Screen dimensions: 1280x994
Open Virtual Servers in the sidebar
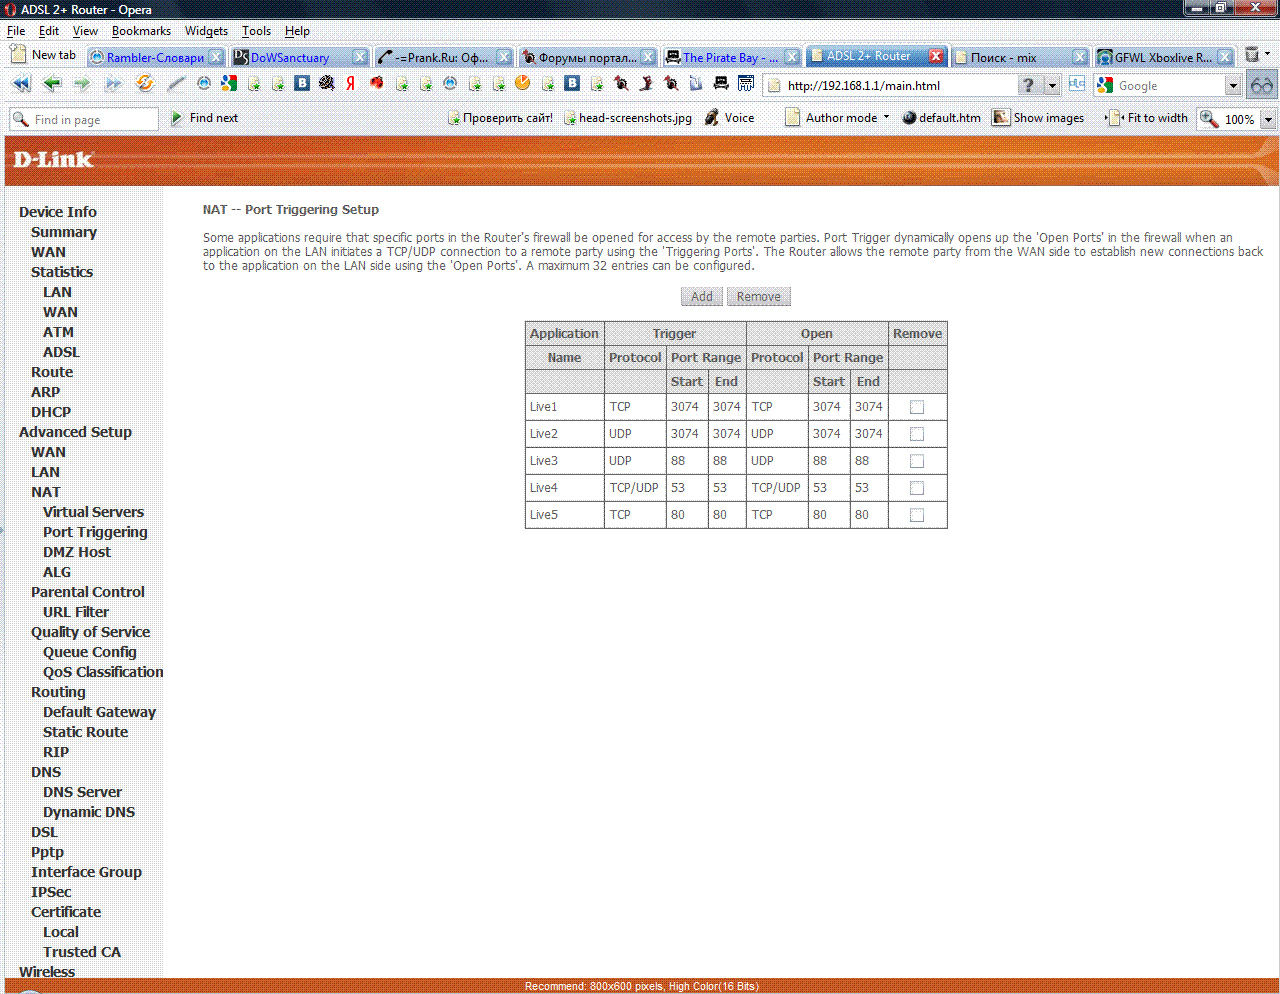93,512
